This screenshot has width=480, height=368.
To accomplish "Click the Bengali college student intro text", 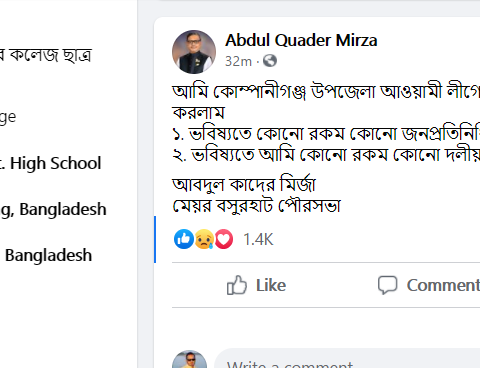I will (46, 55).
